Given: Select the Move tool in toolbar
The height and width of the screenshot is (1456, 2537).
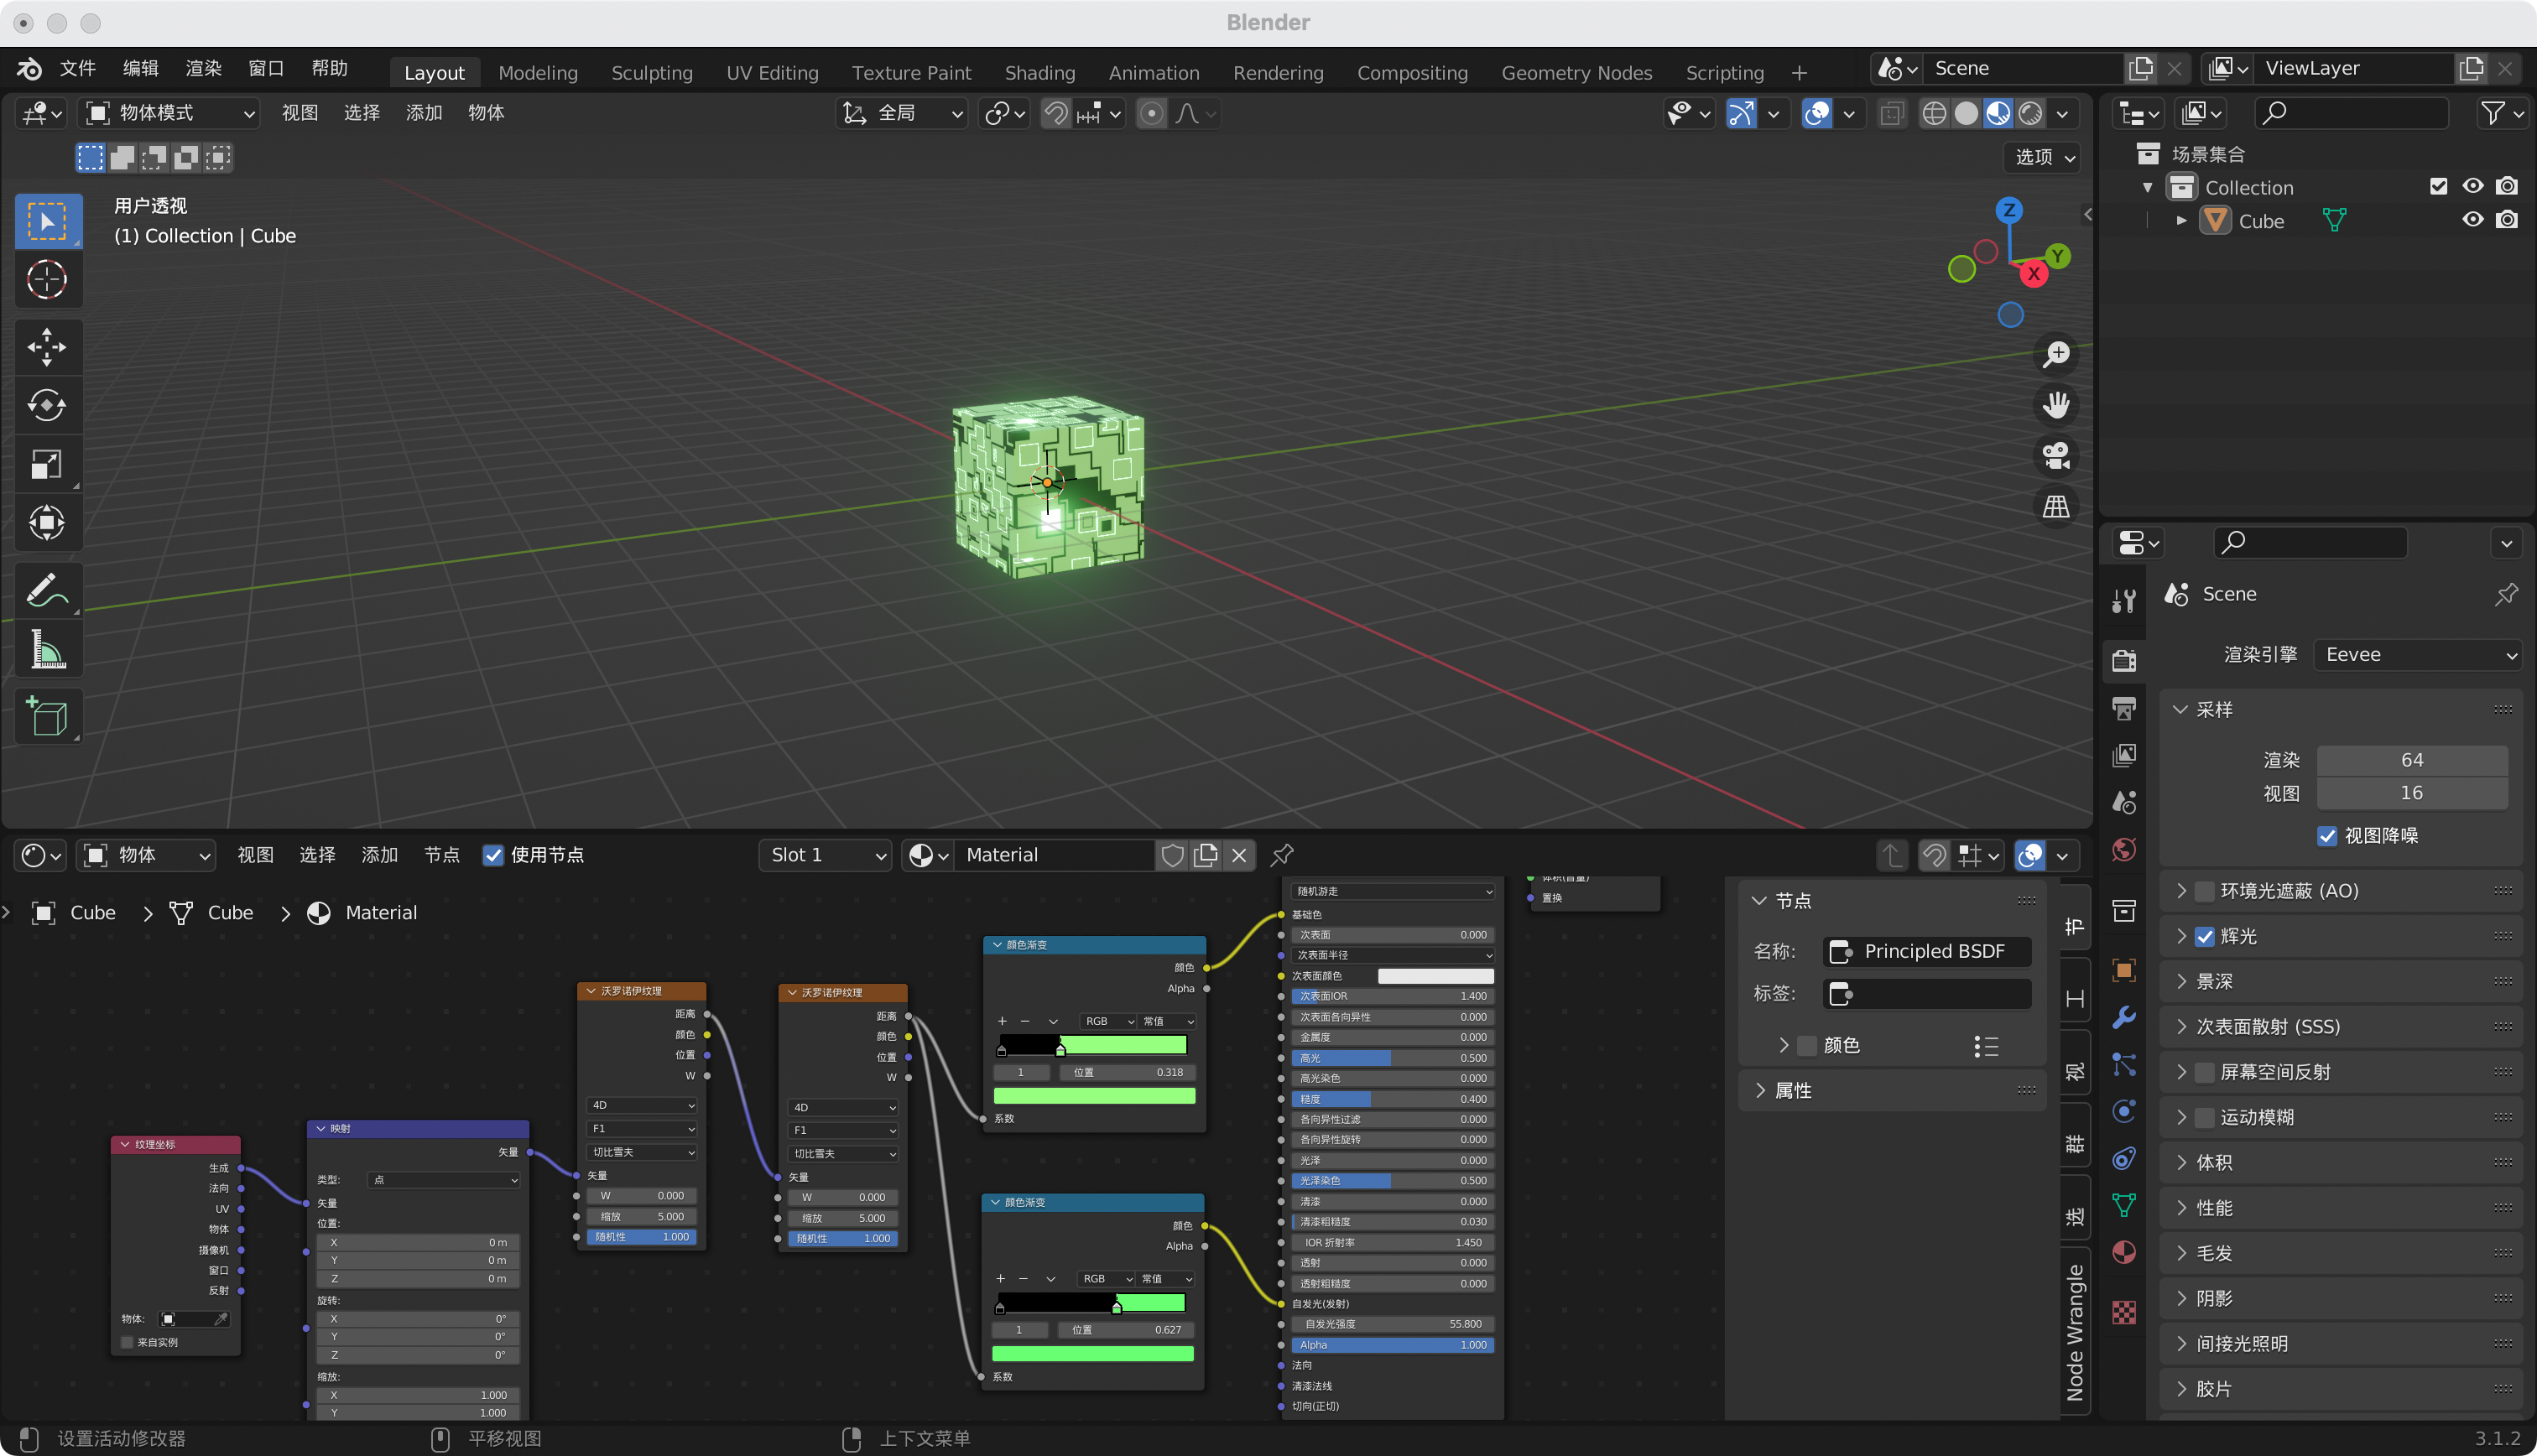Looking at the screenshot, I should point(46,347).
